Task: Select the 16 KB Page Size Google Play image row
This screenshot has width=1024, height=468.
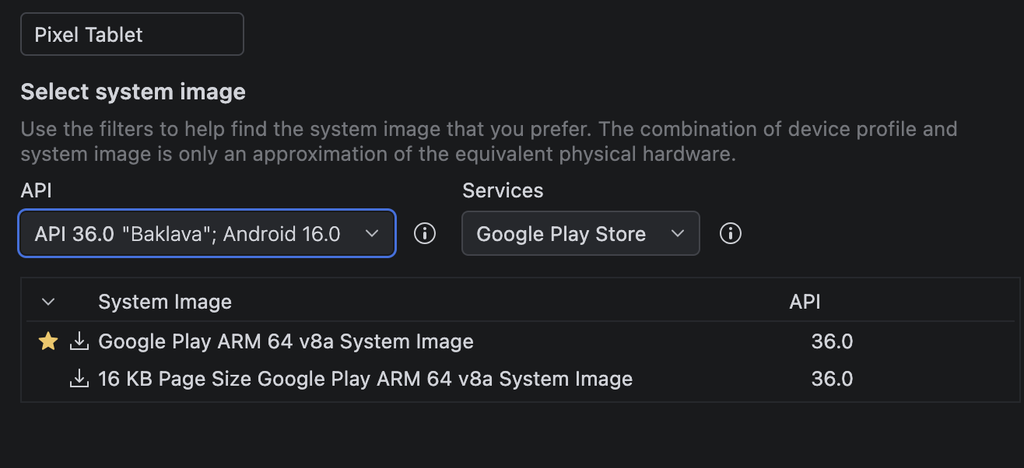Action: pyautogui.click(x=520, y=379)
